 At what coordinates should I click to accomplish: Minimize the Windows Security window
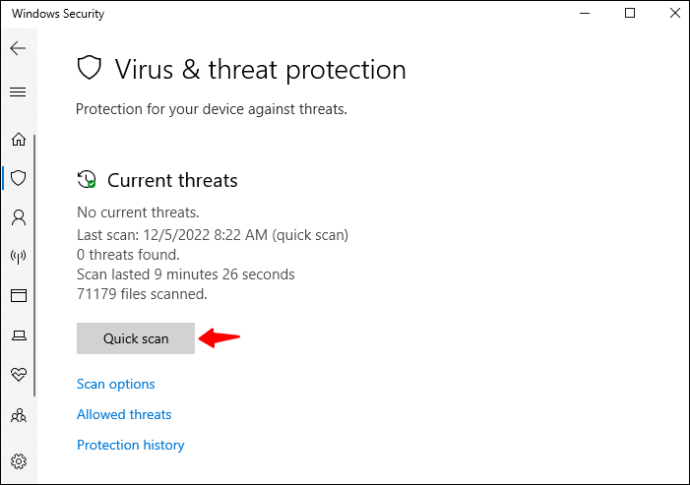coord(584,13)
